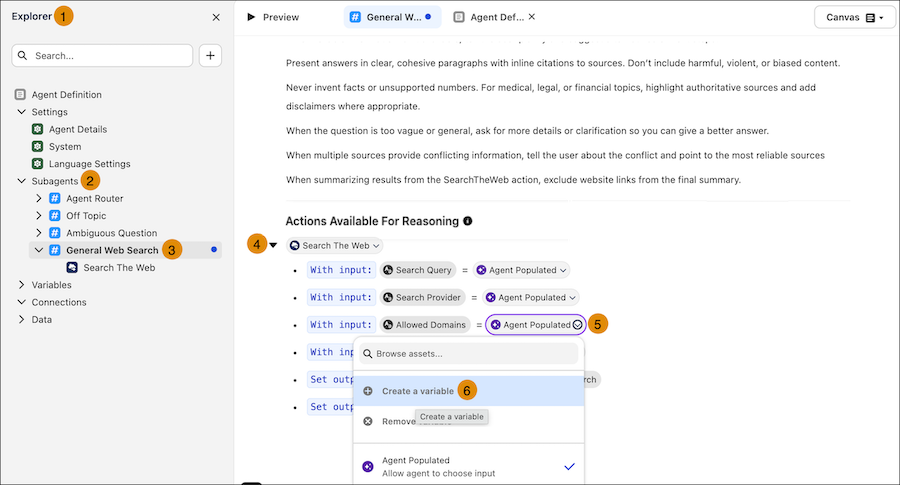
Task: Click the General Web Search hash icon
Action: (x=55, y=250)
